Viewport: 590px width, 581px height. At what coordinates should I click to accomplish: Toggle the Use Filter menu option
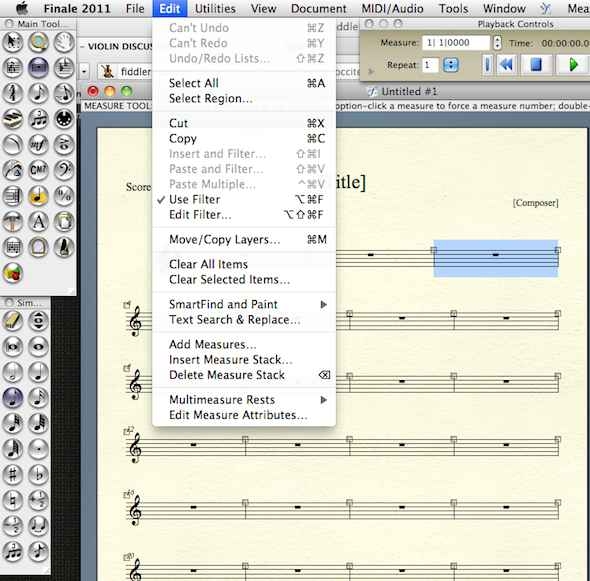[244, 199]
